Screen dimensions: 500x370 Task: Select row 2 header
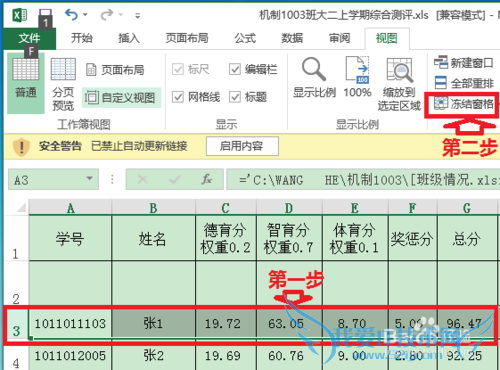pos(16,283)
